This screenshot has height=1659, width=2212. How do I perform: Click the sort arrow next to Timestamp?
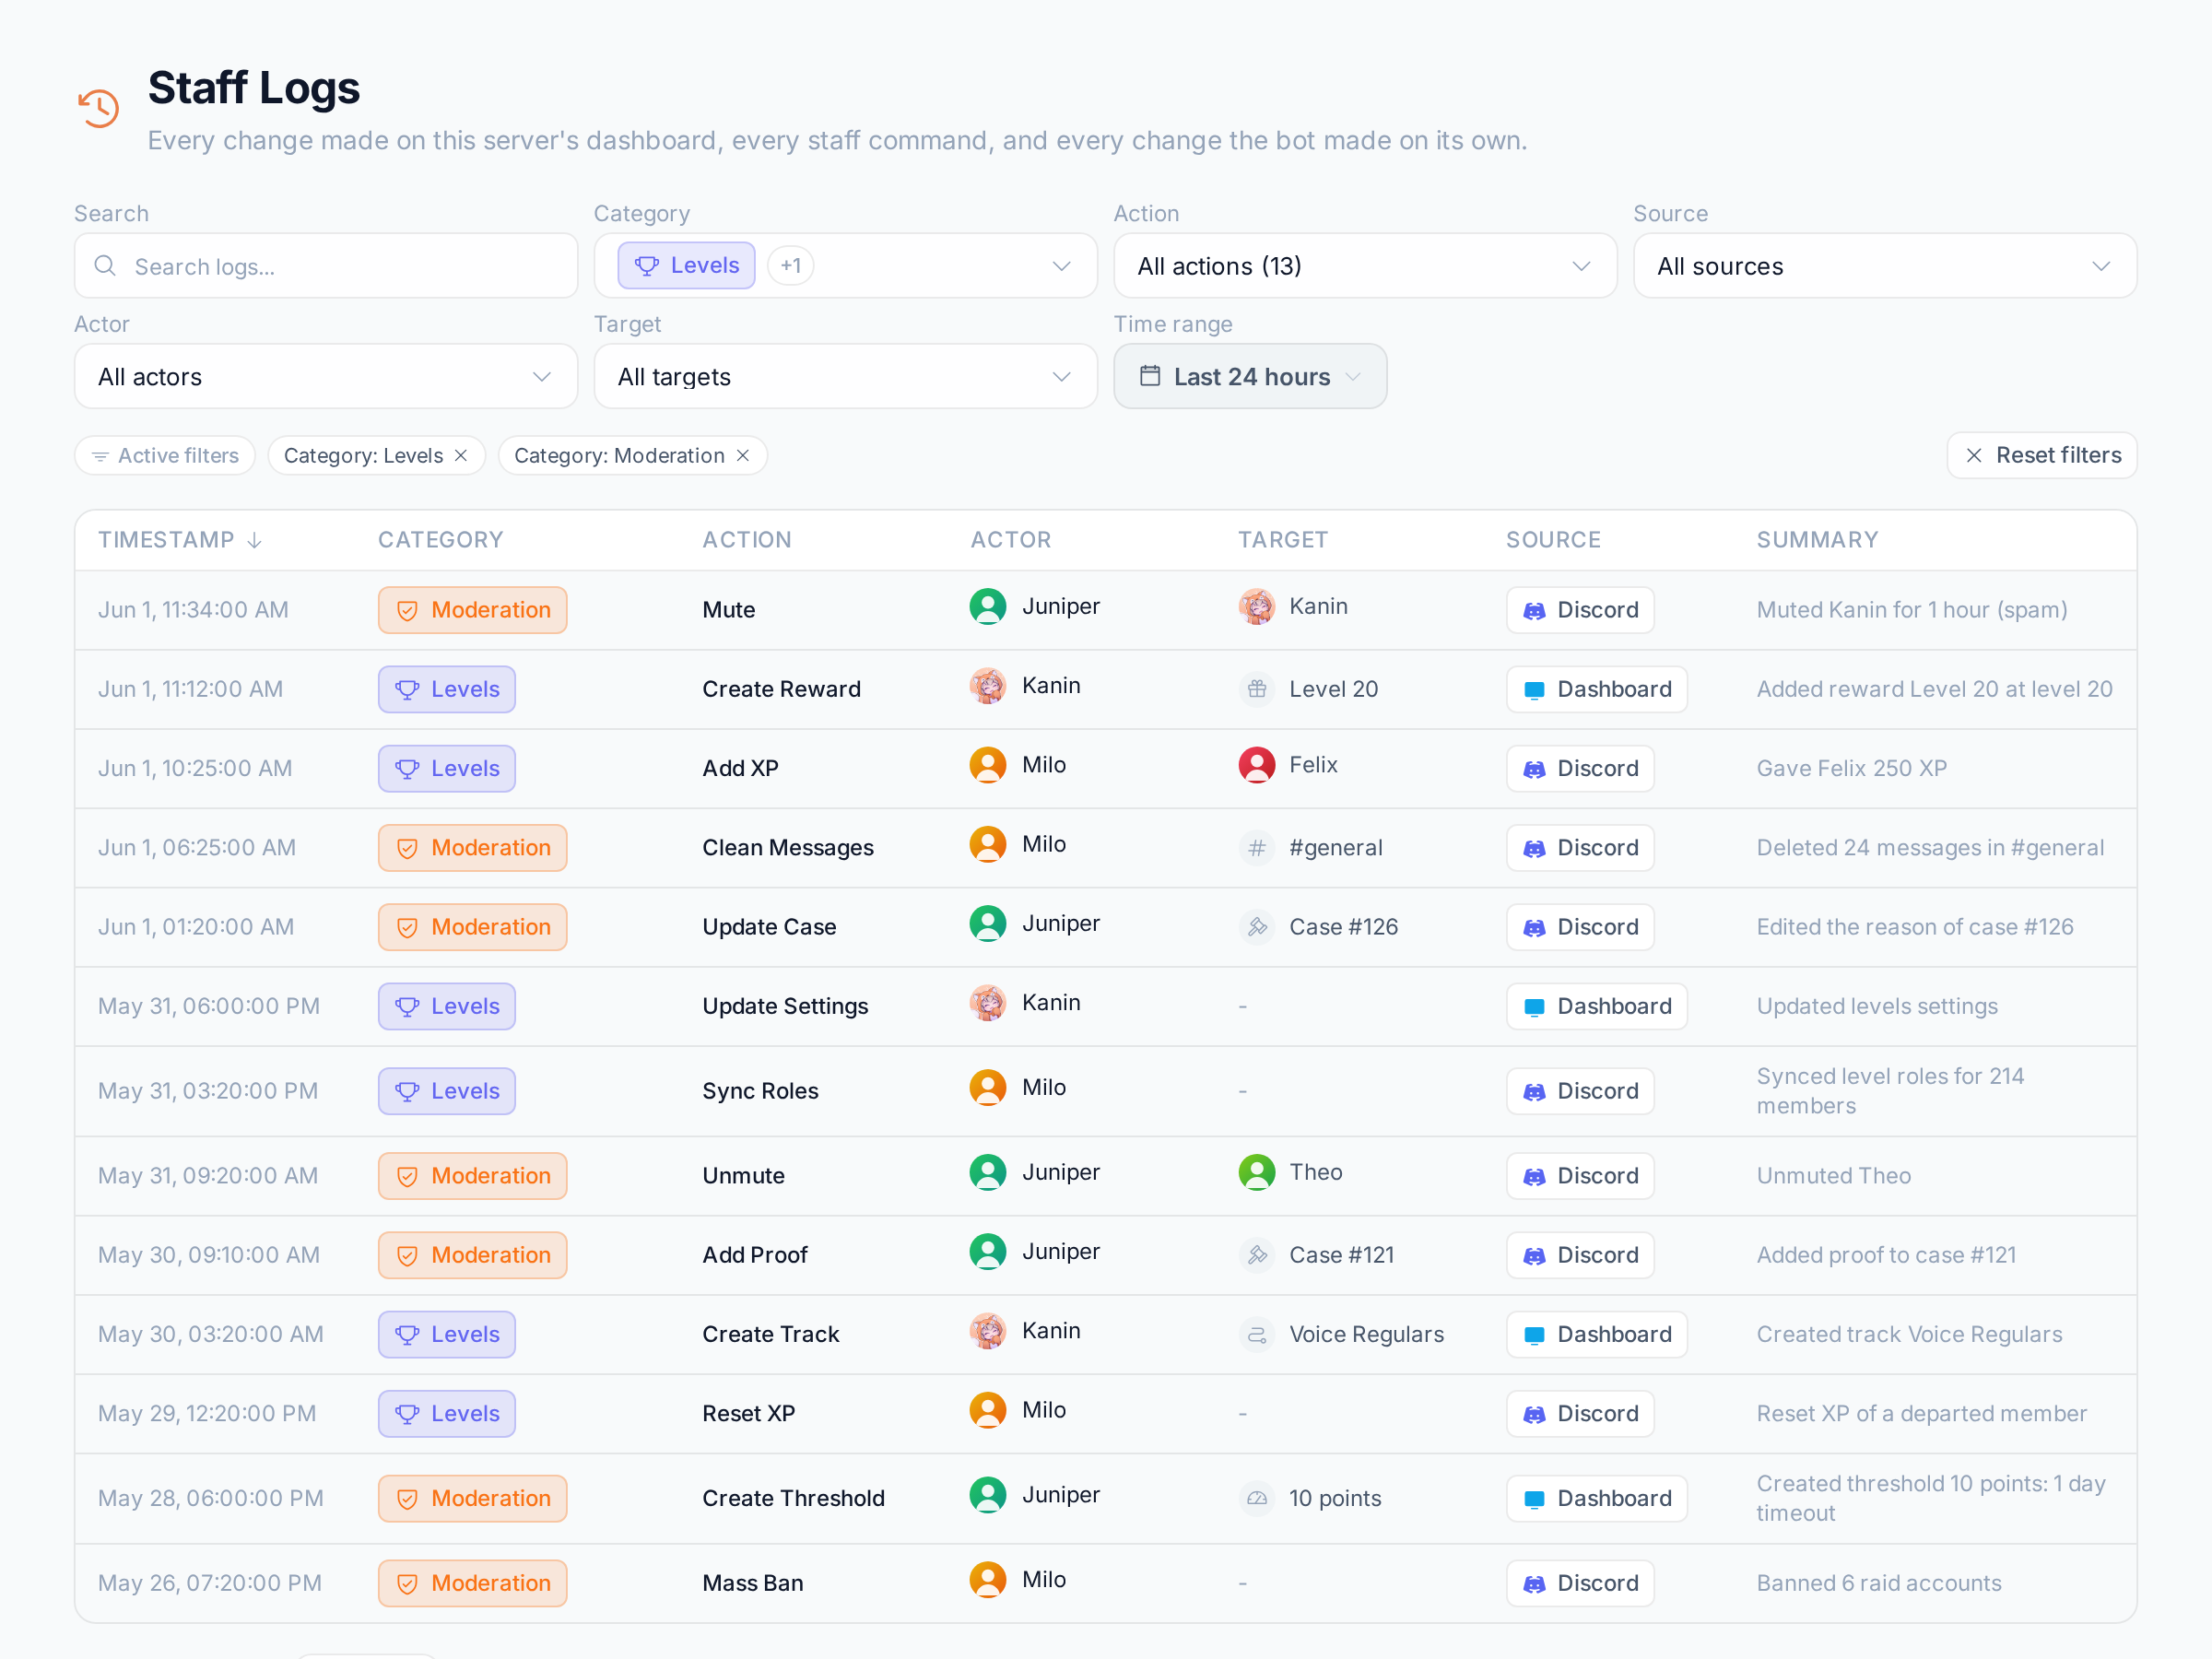point(255,540)
